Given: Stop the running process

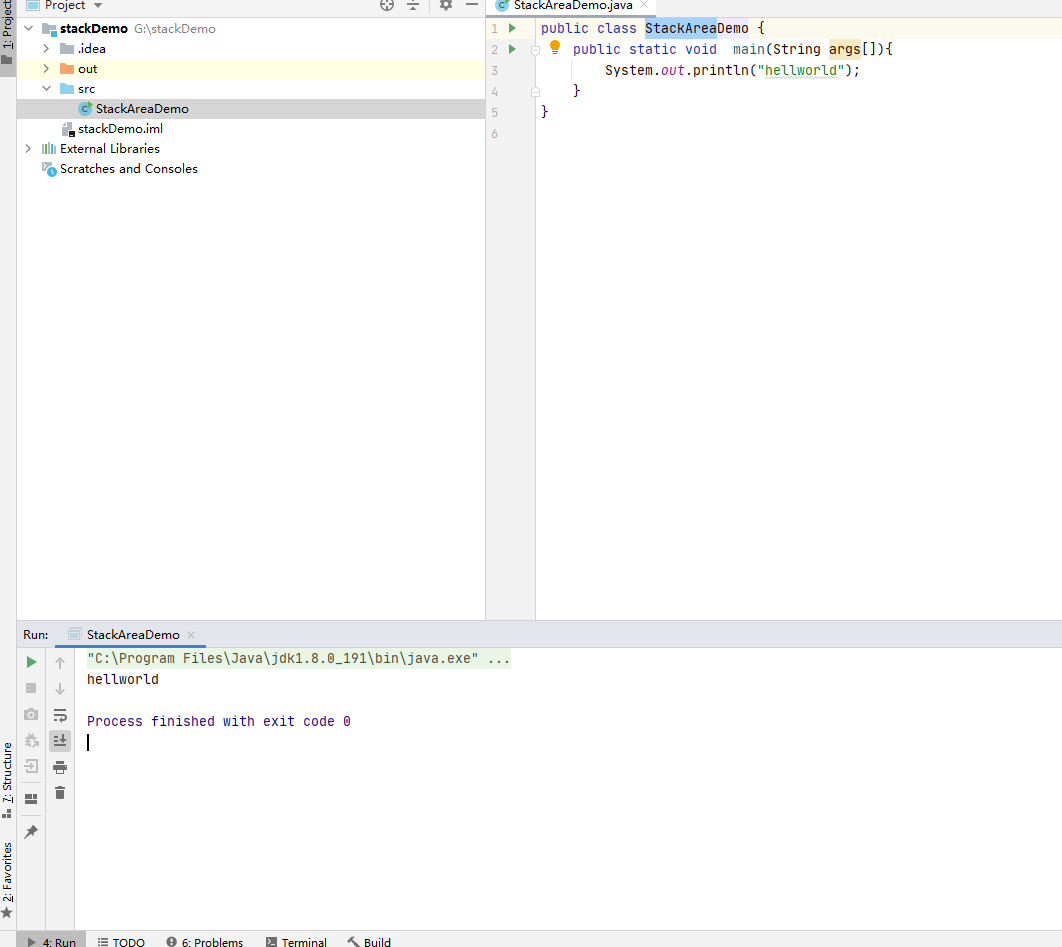Looking at the screenshot, I should 31,688.
